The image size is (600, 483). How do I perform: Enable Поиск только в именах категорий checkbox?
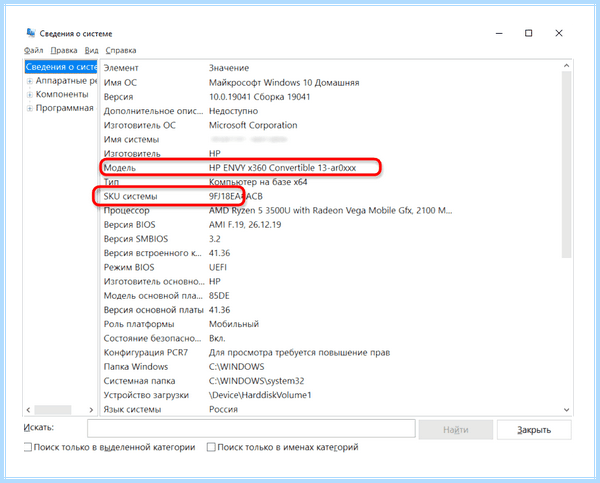tap(211, 447)
